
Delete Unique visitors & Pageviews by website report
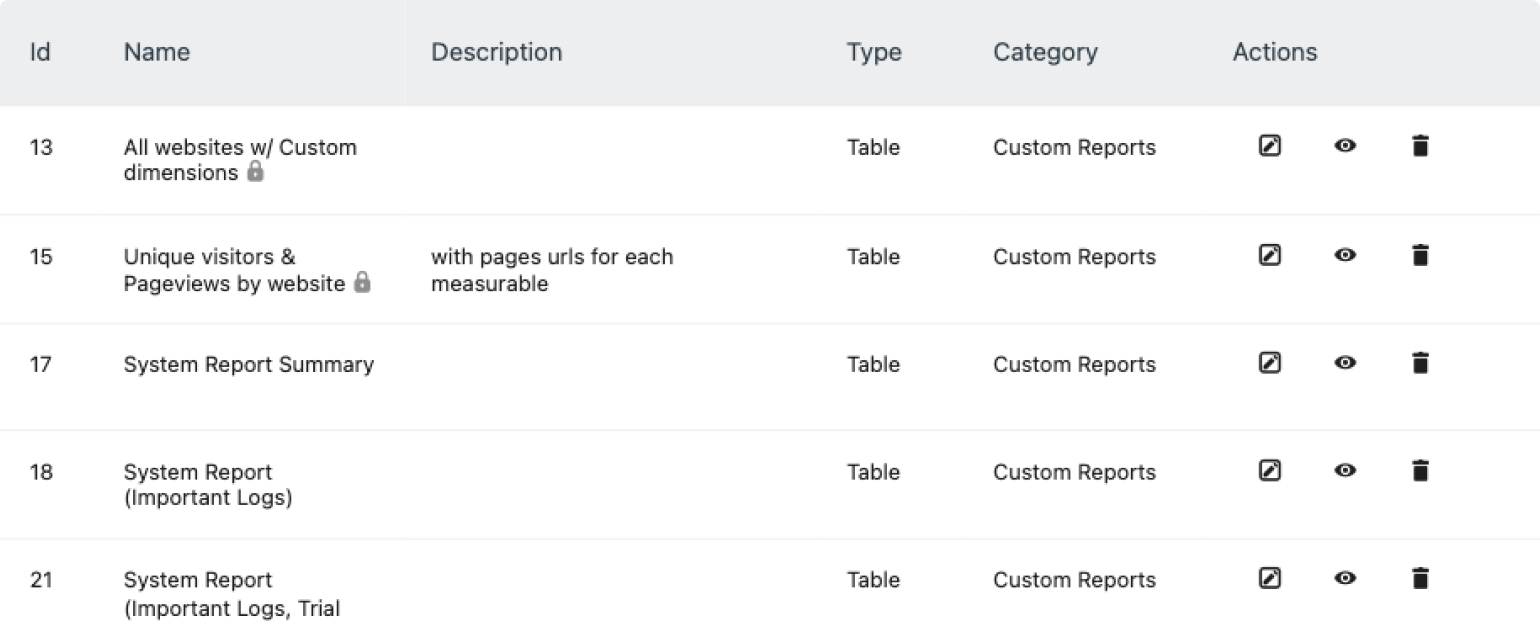1419,255
